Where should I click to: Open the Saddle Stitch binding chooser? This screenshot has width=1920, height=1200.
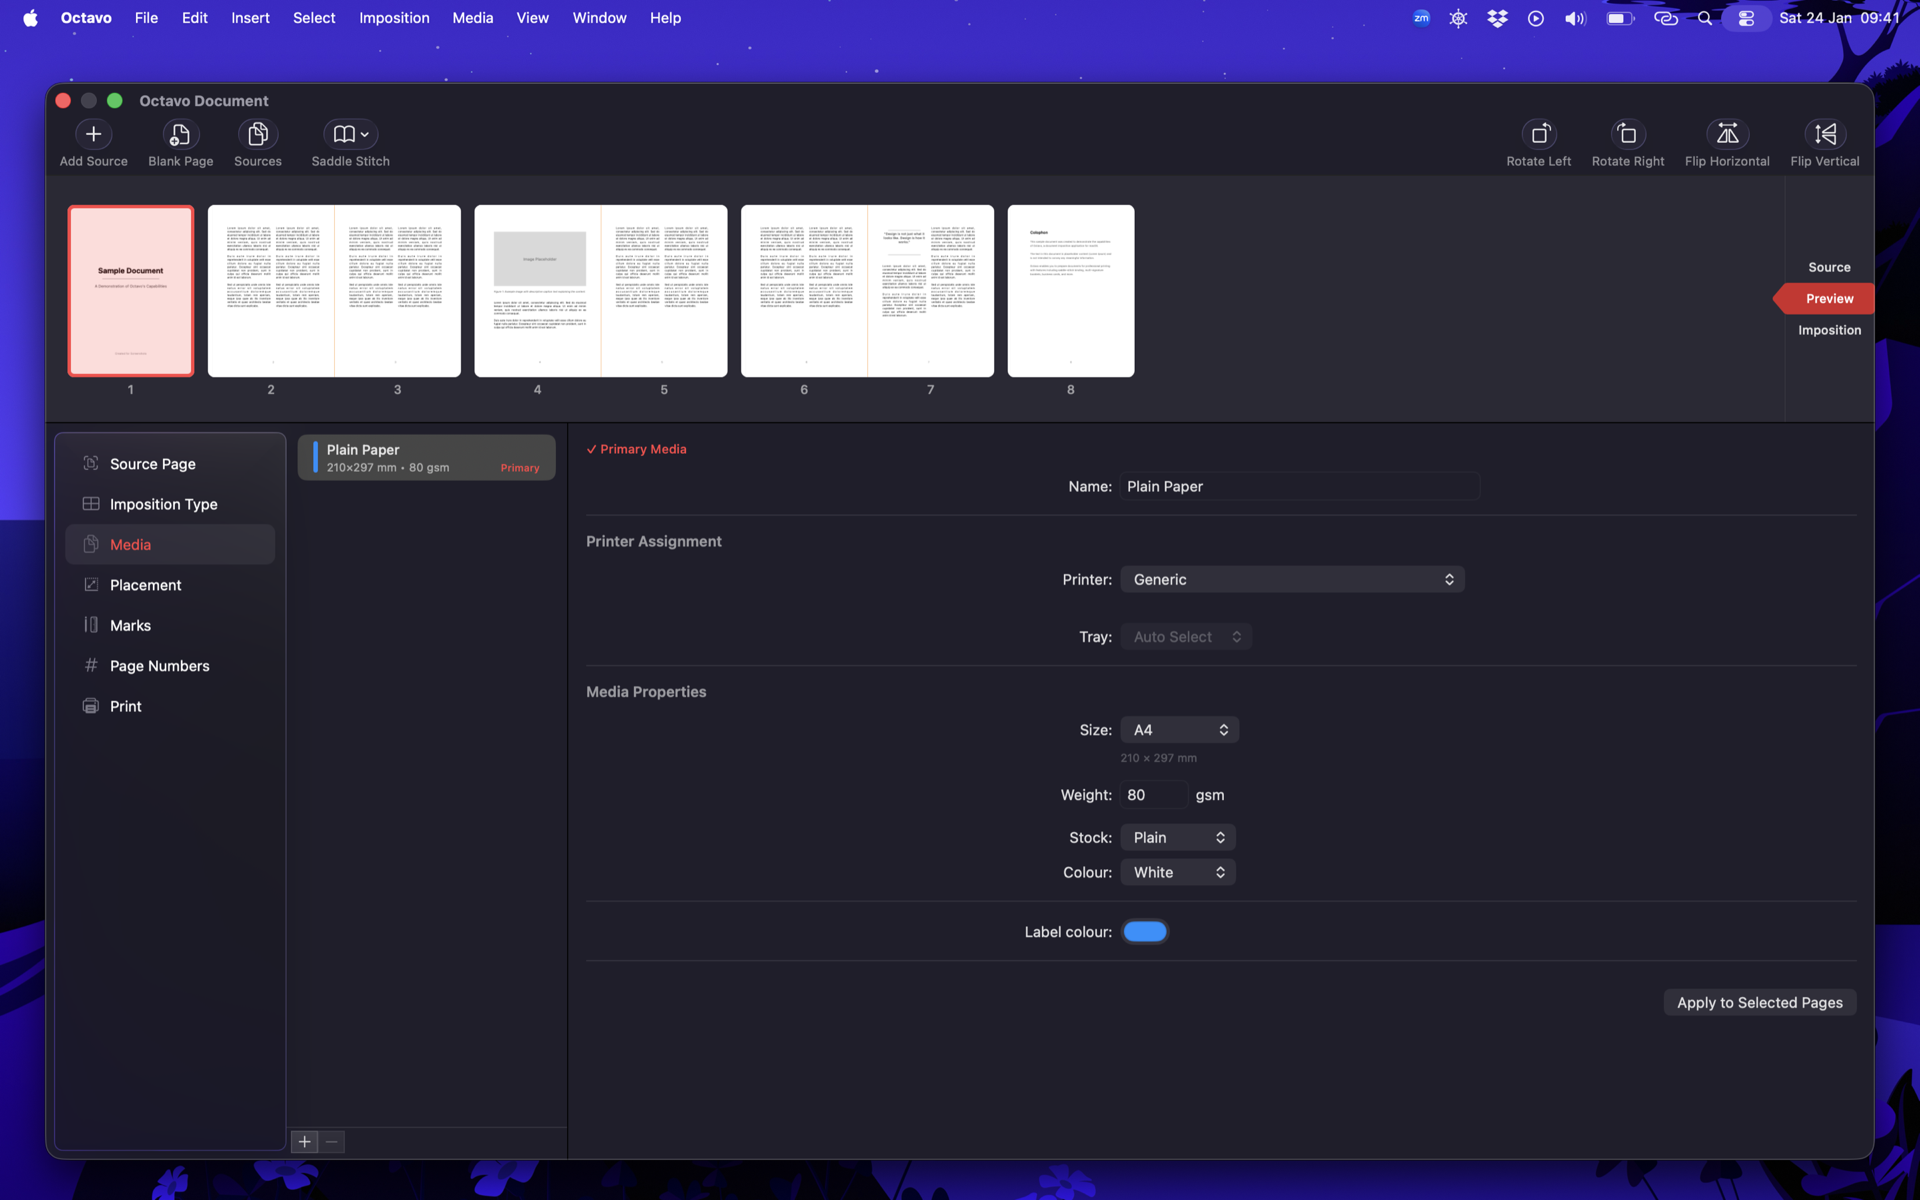[350, 134]
